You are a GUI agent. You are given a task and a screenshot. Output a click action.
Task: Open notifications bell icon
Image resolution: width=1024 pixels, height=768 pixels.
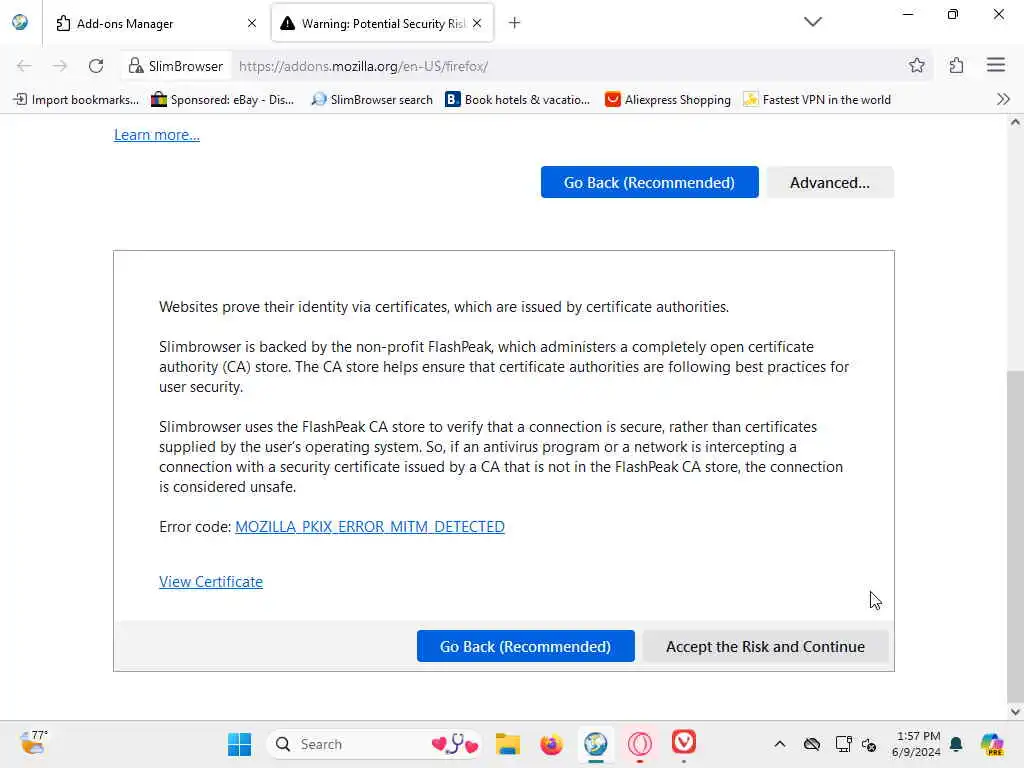point(956,744)
